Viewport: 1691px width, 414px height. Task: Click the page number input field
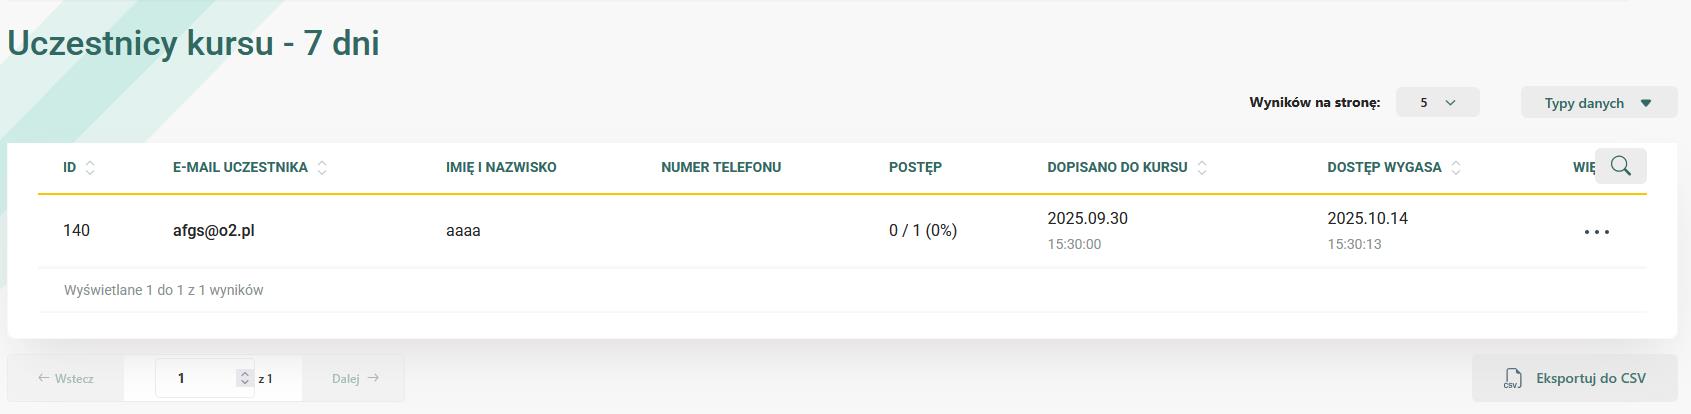pyautogui.click(x=198, y=378)
